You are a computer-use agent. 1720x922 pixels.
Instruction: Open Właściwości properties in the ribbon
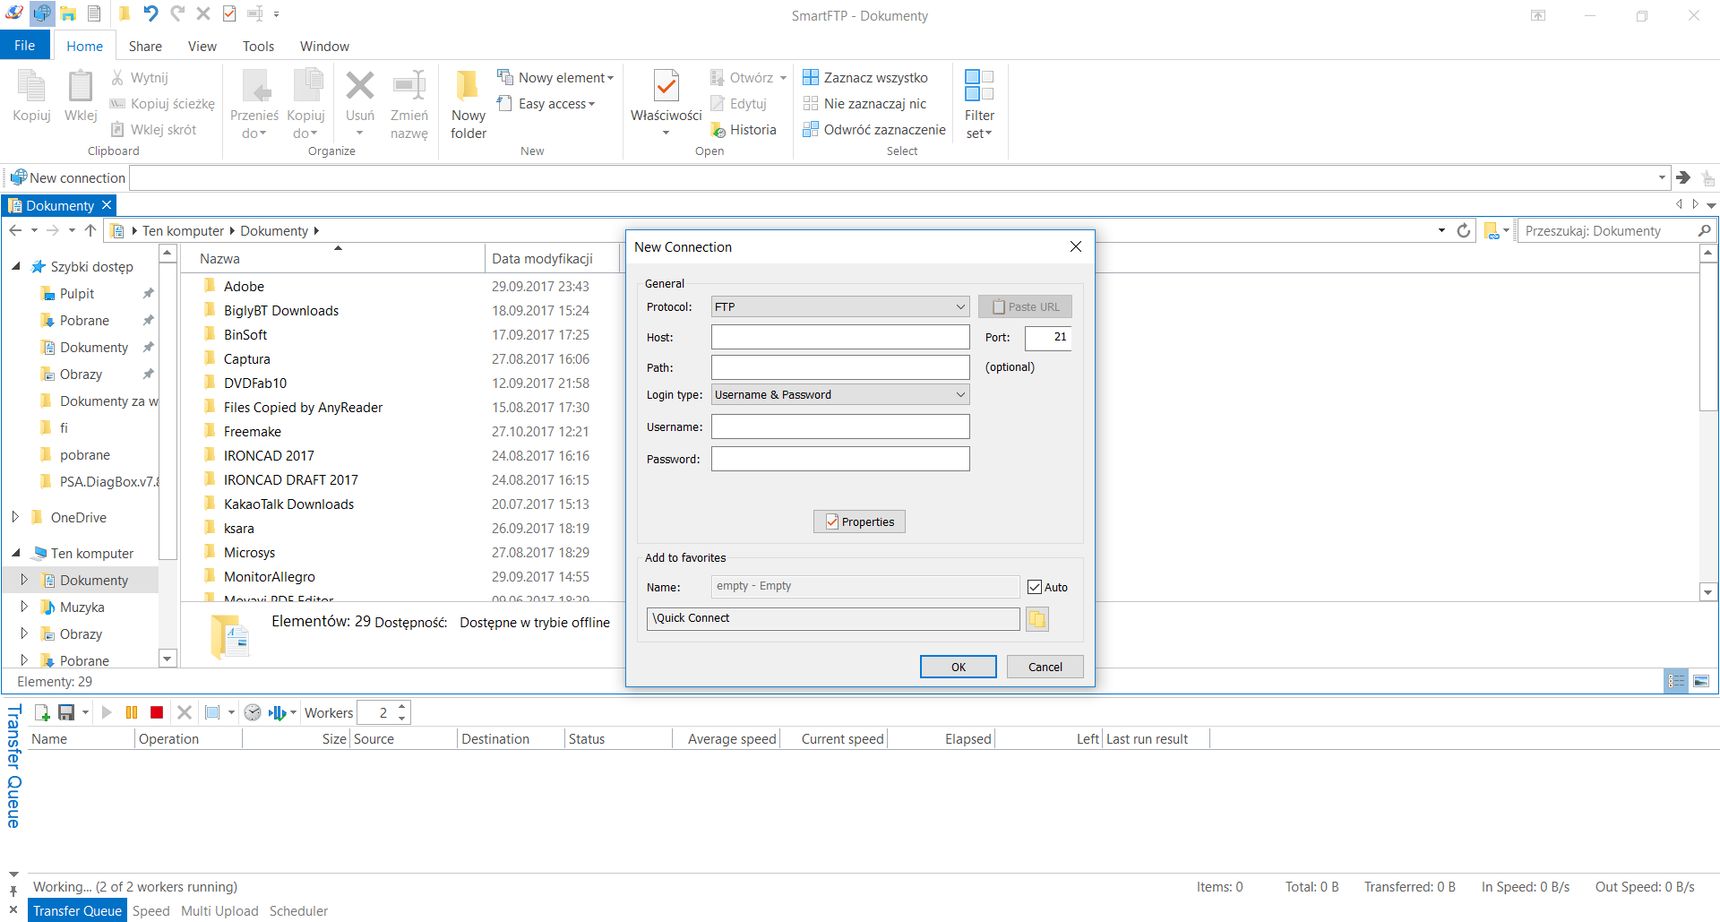pyautogui.click(x=666, y=104)
